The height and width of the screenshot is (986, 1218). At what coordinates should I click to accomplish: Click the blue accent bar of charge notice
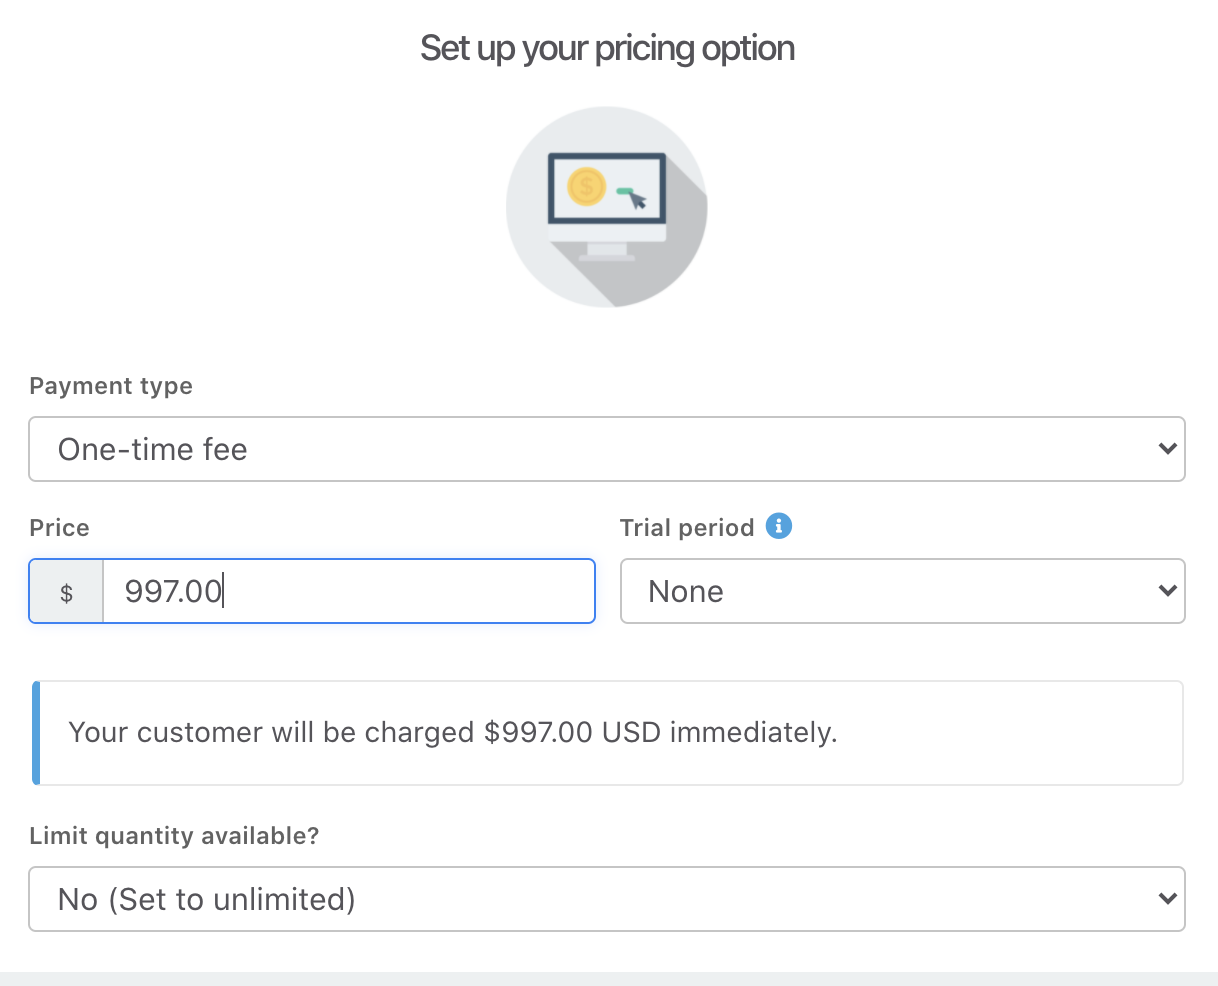point(36,733)
